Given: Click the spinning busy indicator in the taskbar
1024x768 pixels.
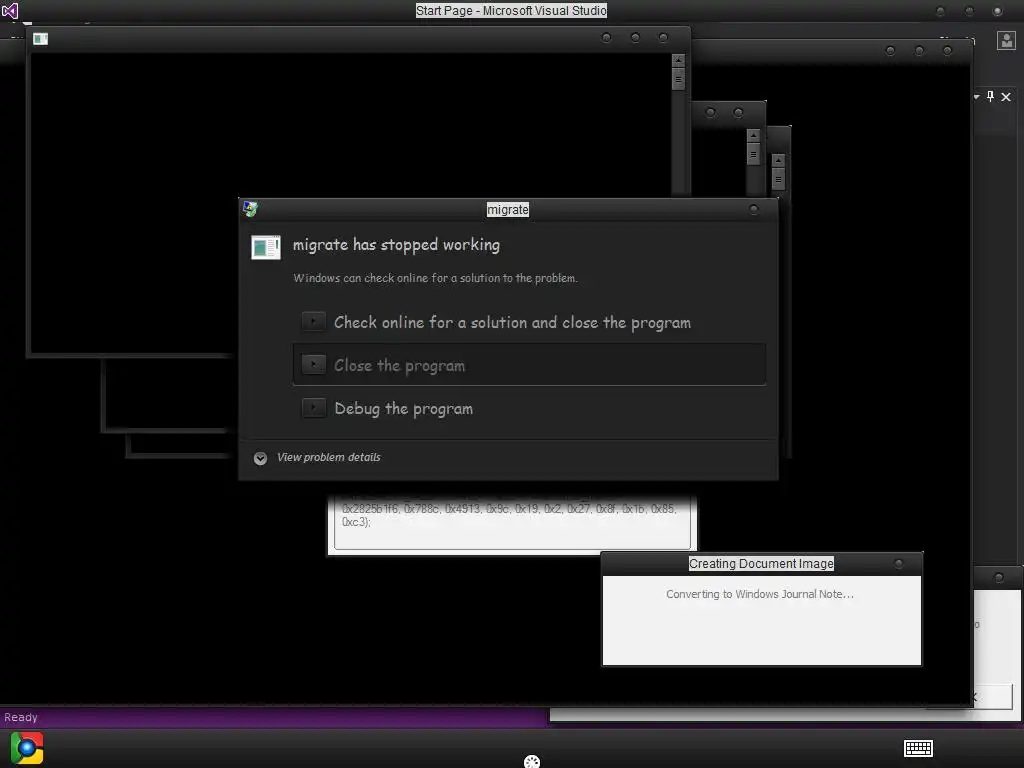Looking at the screenshot, I should tap(532, 761).
